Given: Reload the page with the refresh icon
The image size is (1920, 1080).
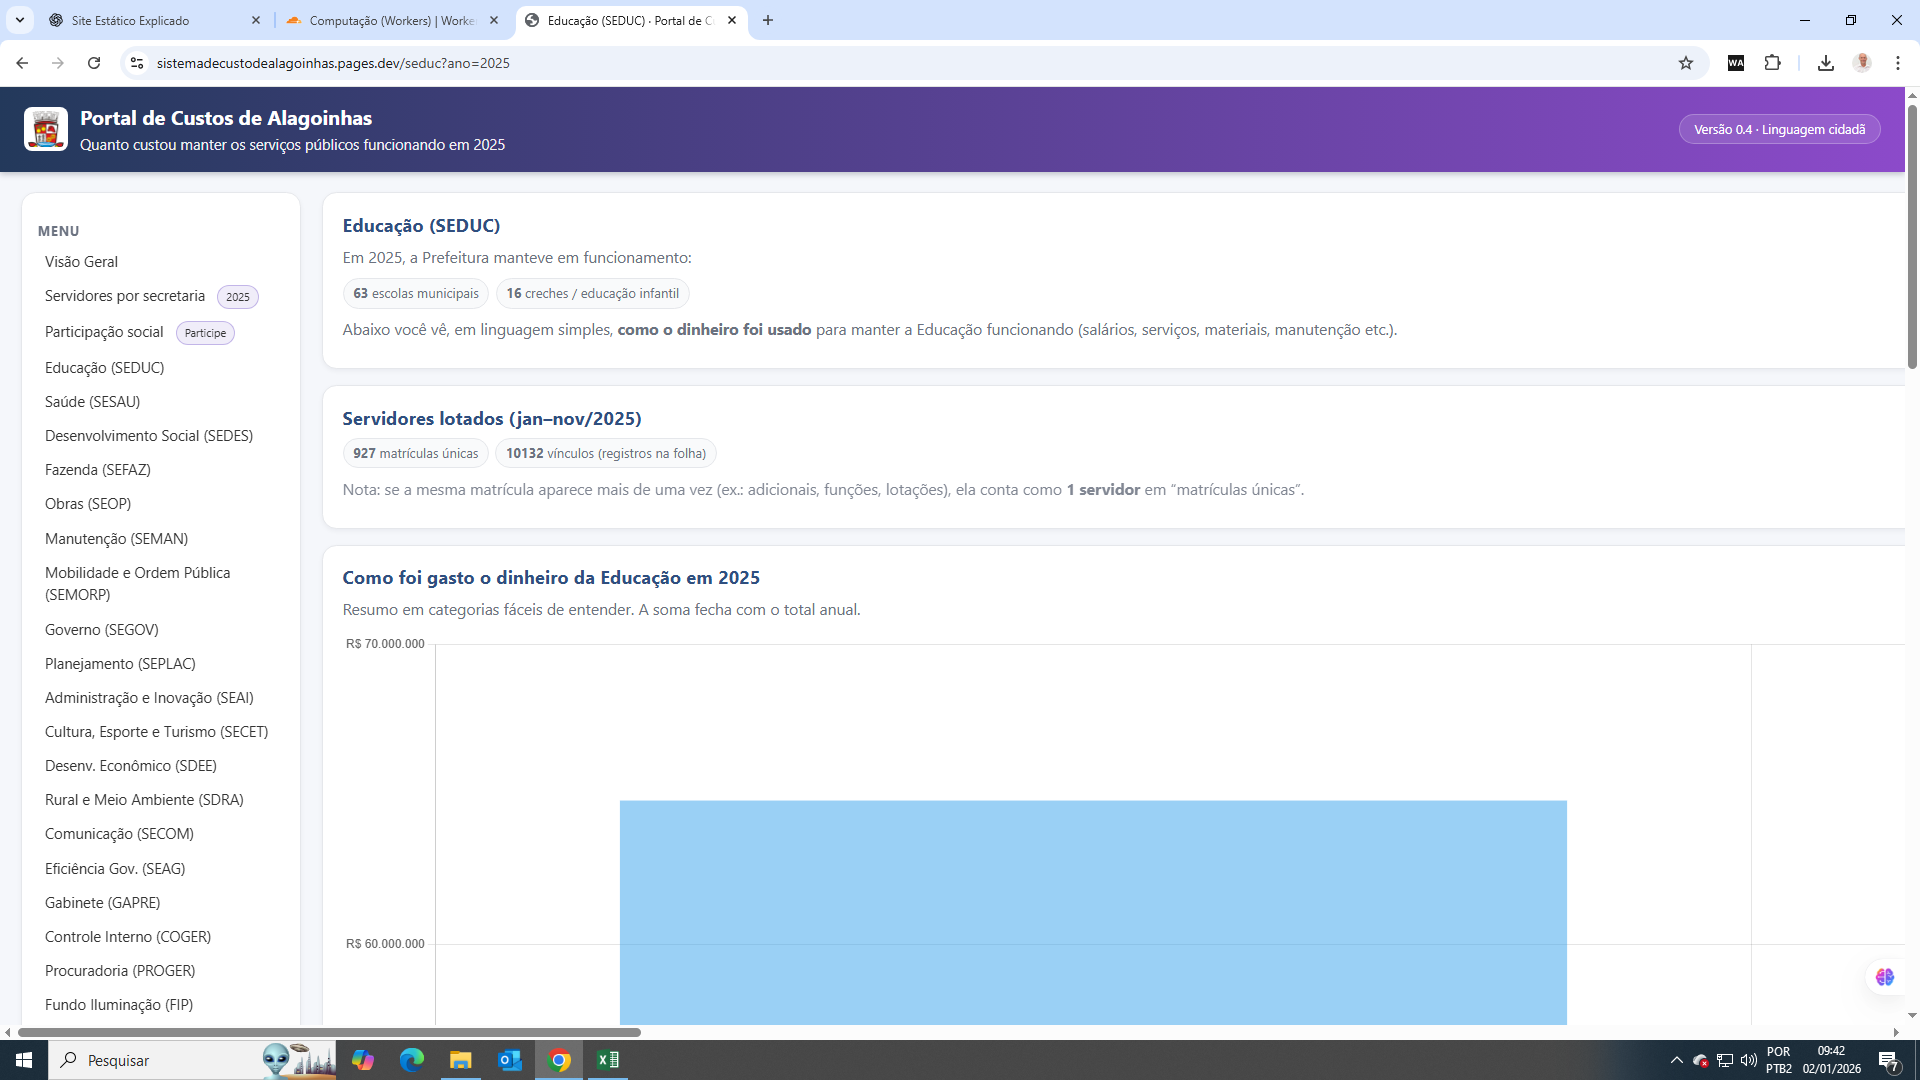Looking at the screenshot, I should [94, 63].
